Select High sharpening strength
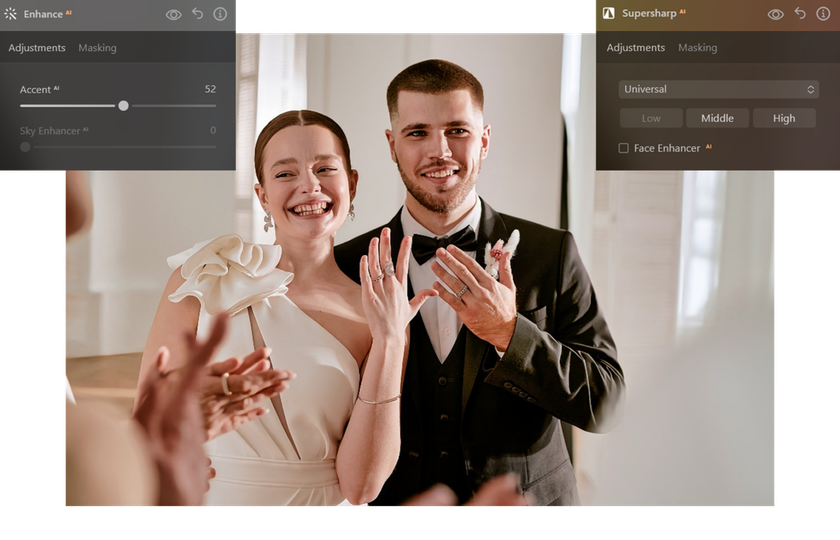The height and width of the screenshot is (540, 840). pos(784,118)
